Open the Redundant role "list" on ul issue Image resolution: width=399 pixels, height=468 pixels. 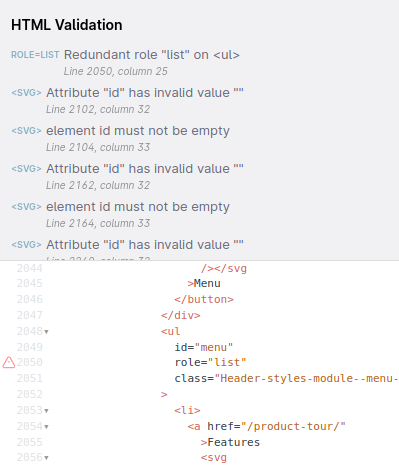[152, 55]
